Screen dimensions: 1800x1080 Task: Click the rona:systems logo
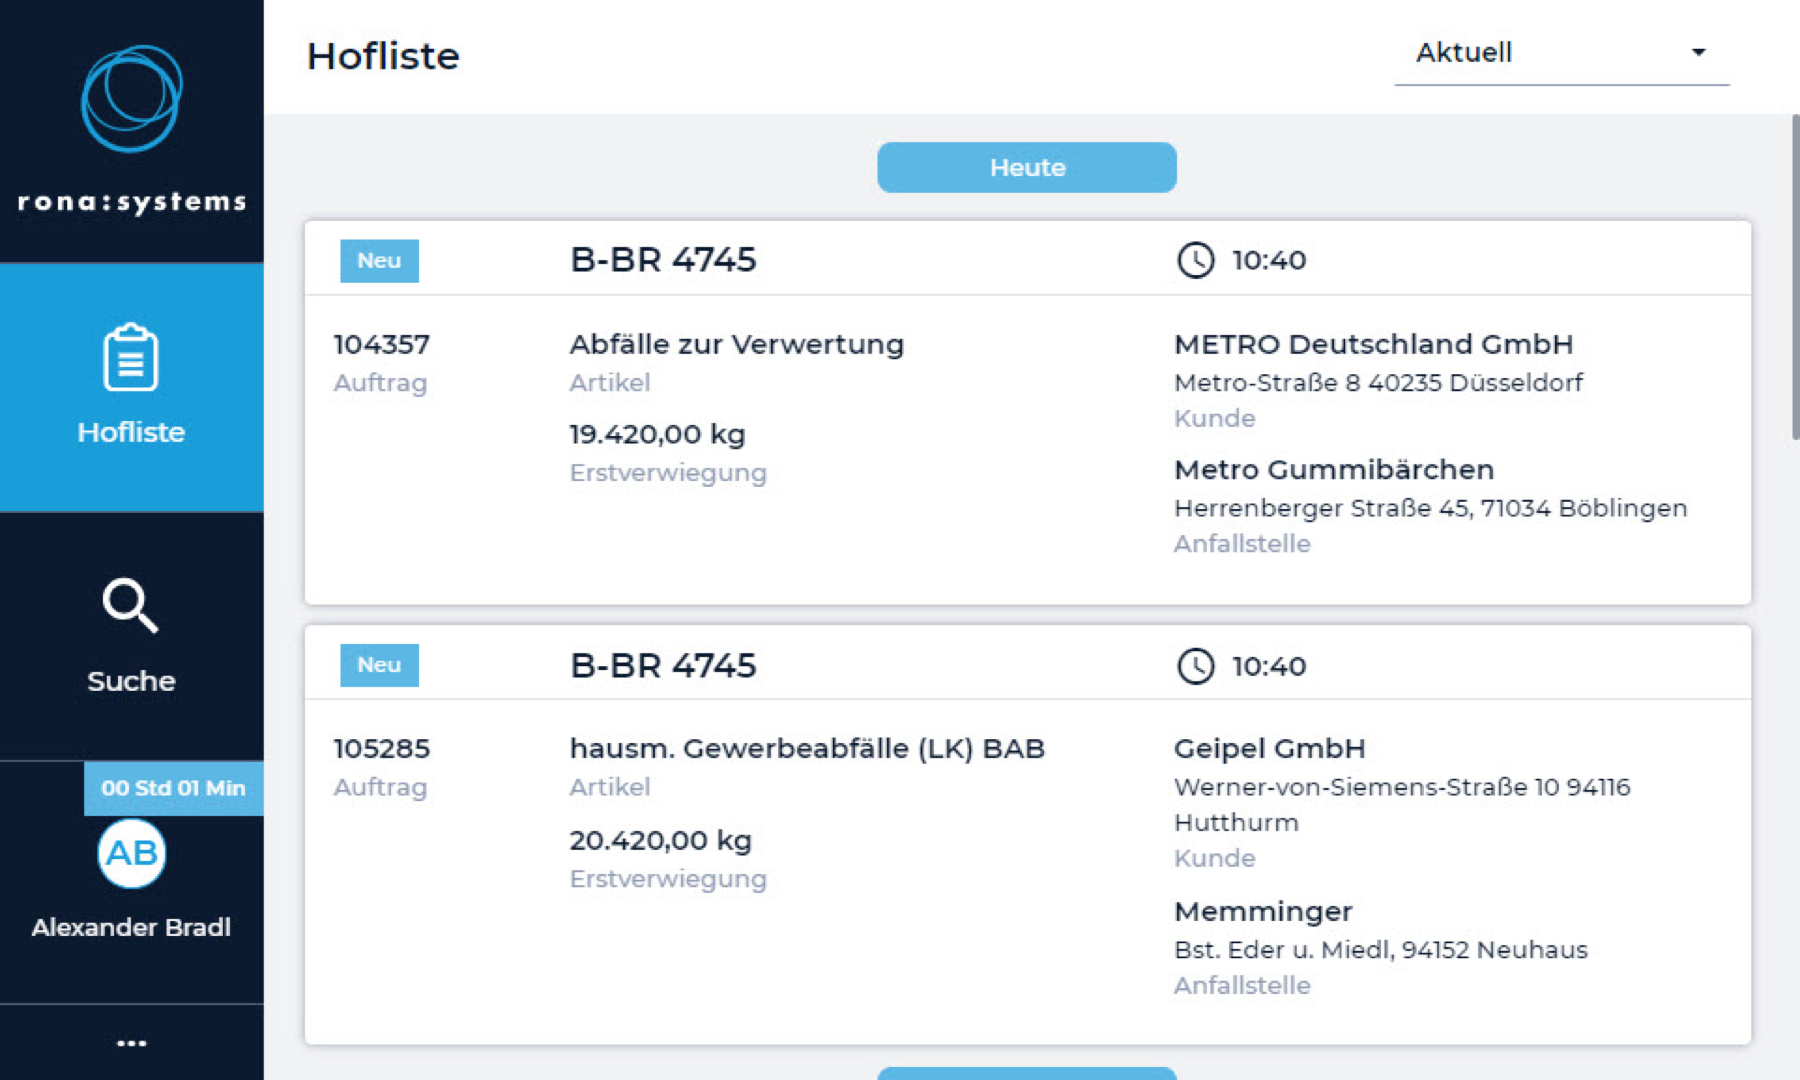tap(131, 129)
